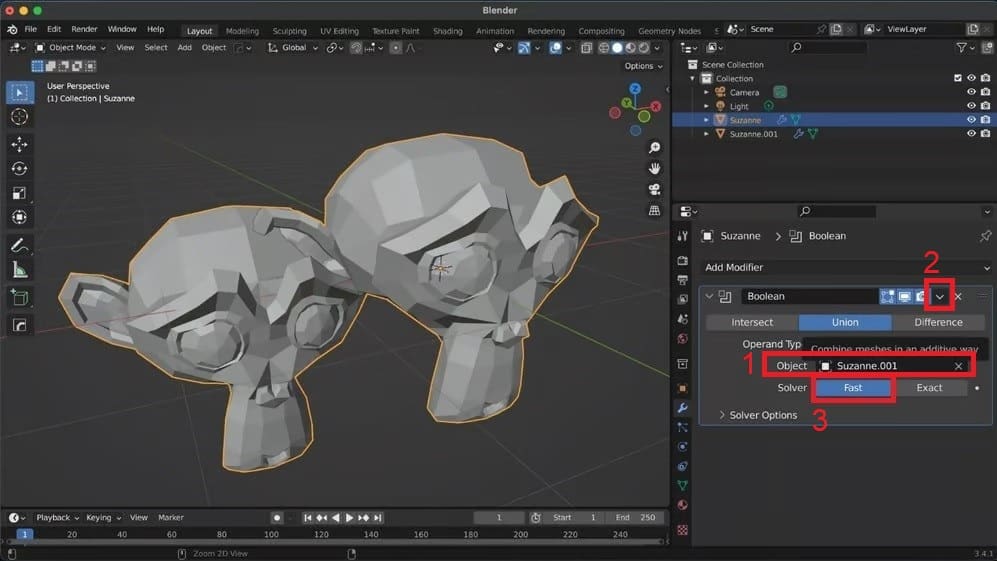The height and width of the screenshot is (561, 997).
Task: Click timeline frame 100 mark
Action: coord(272,534)
